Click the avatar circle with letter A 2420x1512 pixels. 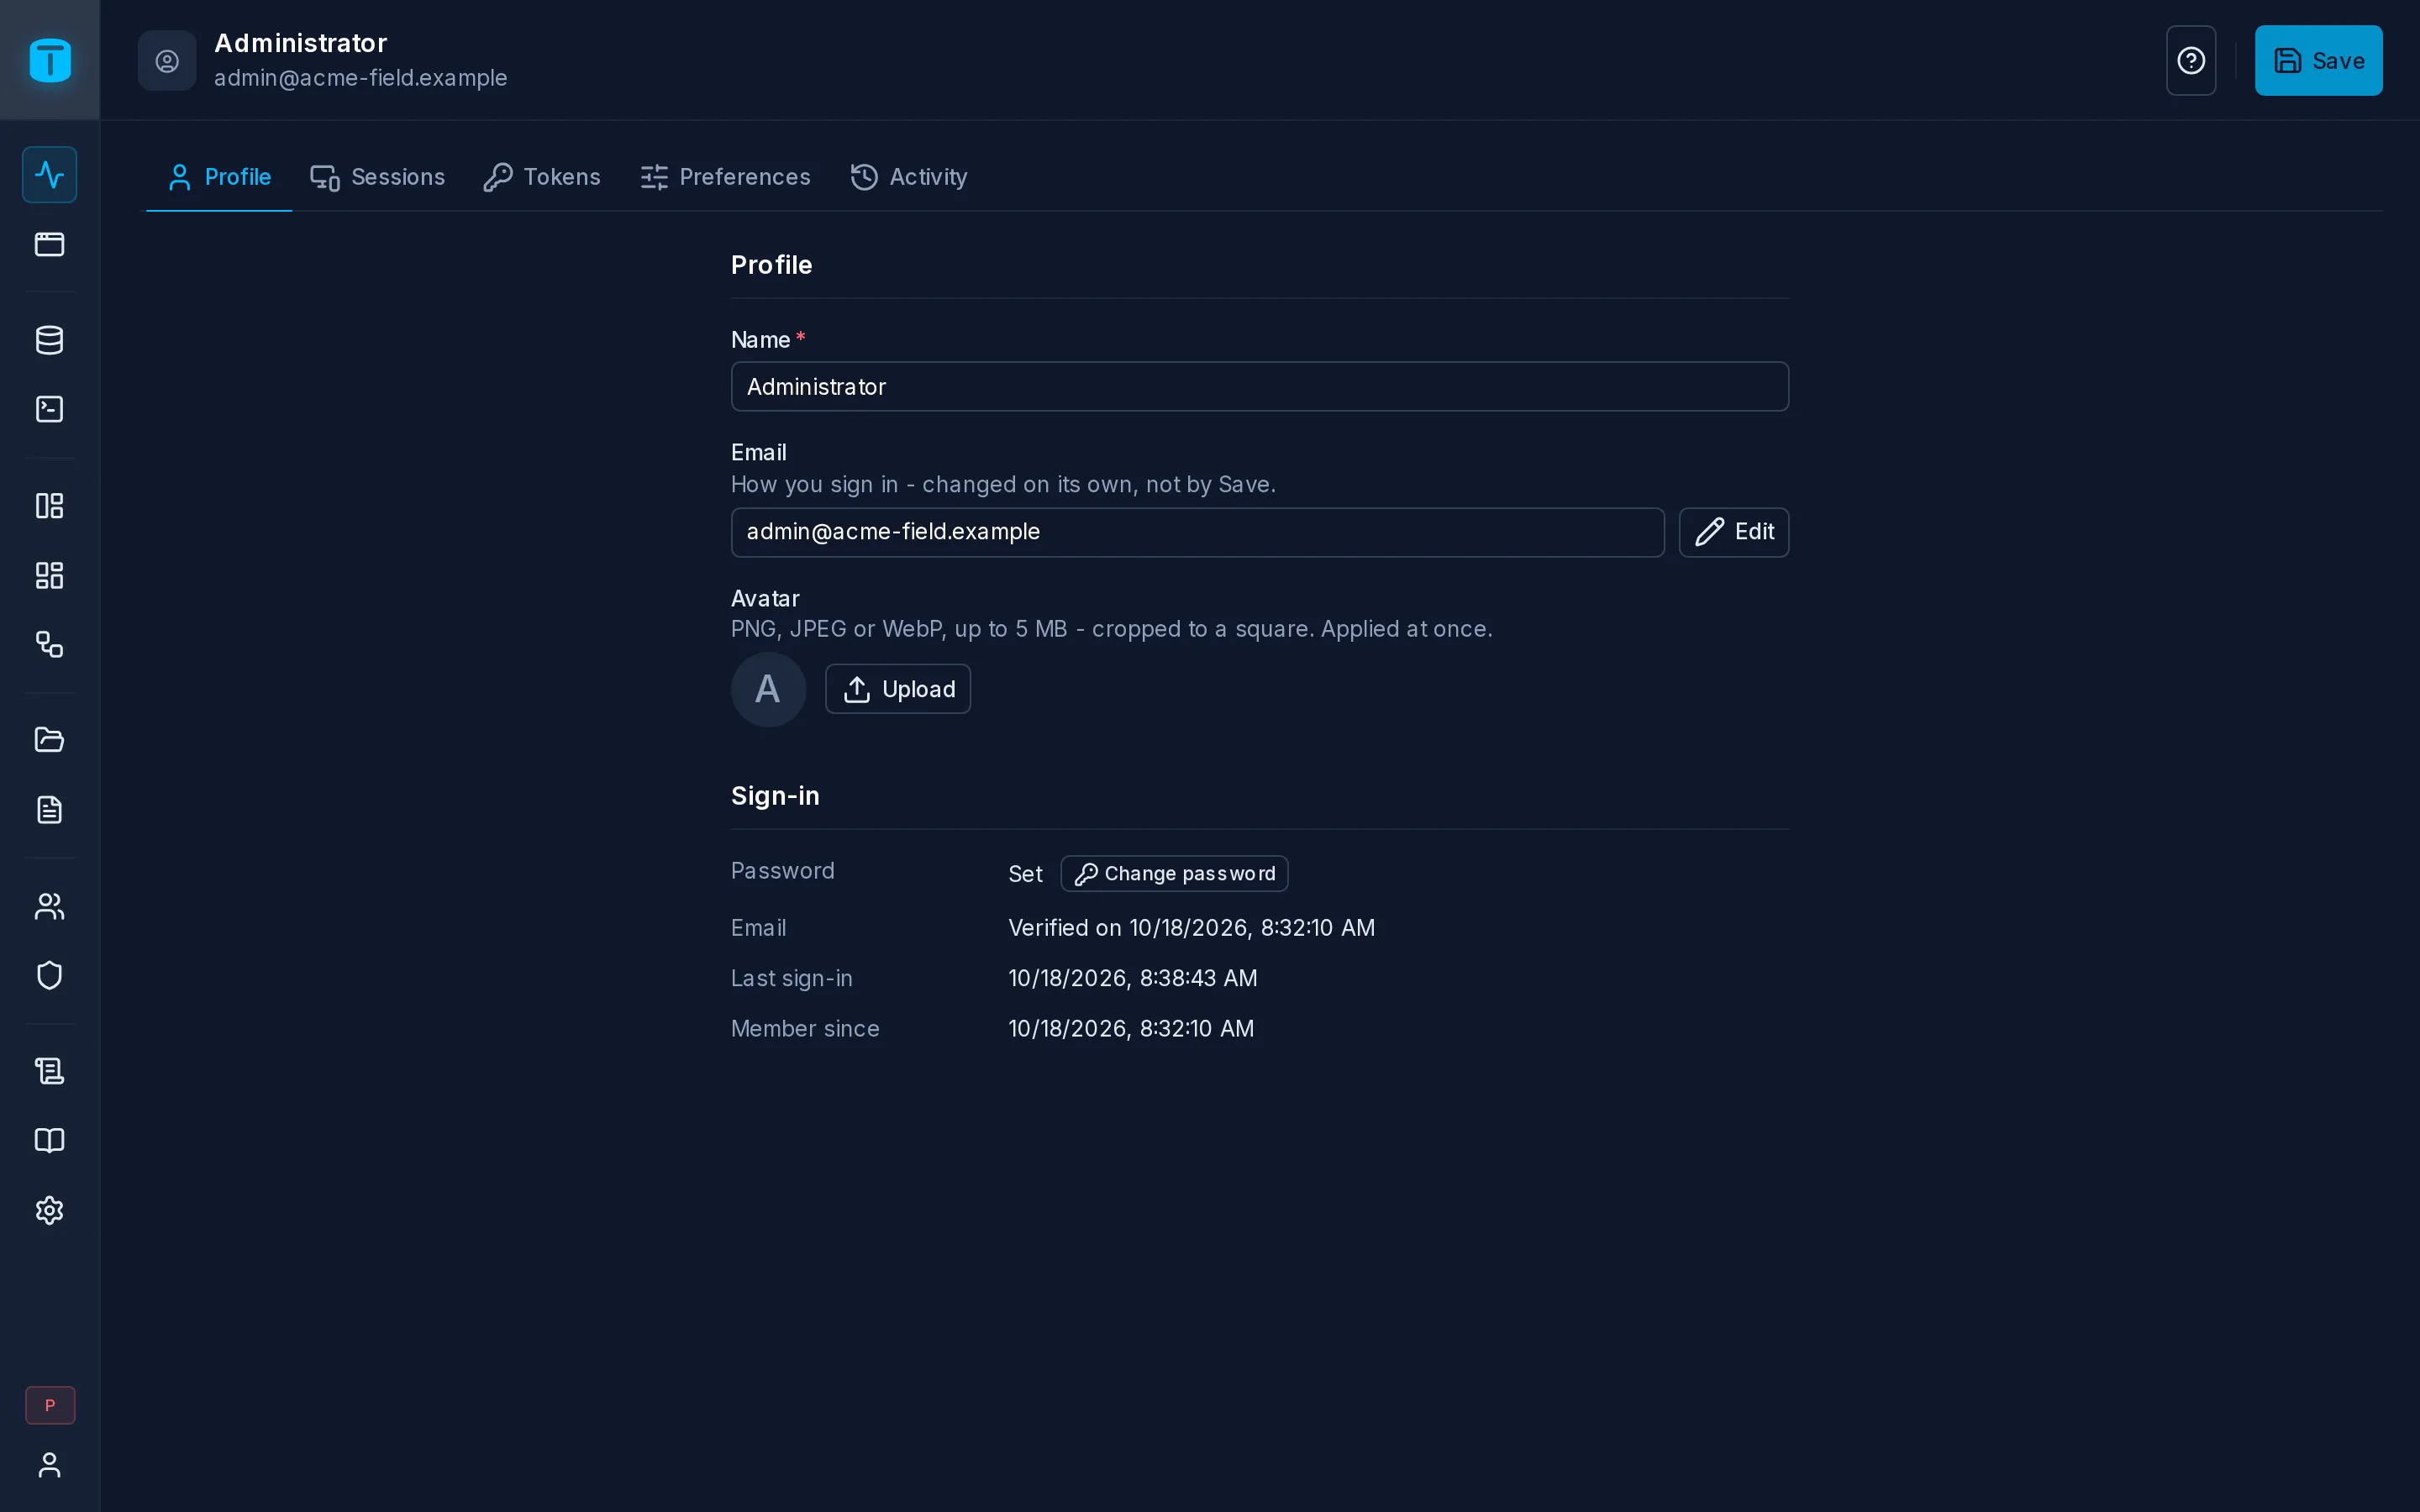point(768,689)
